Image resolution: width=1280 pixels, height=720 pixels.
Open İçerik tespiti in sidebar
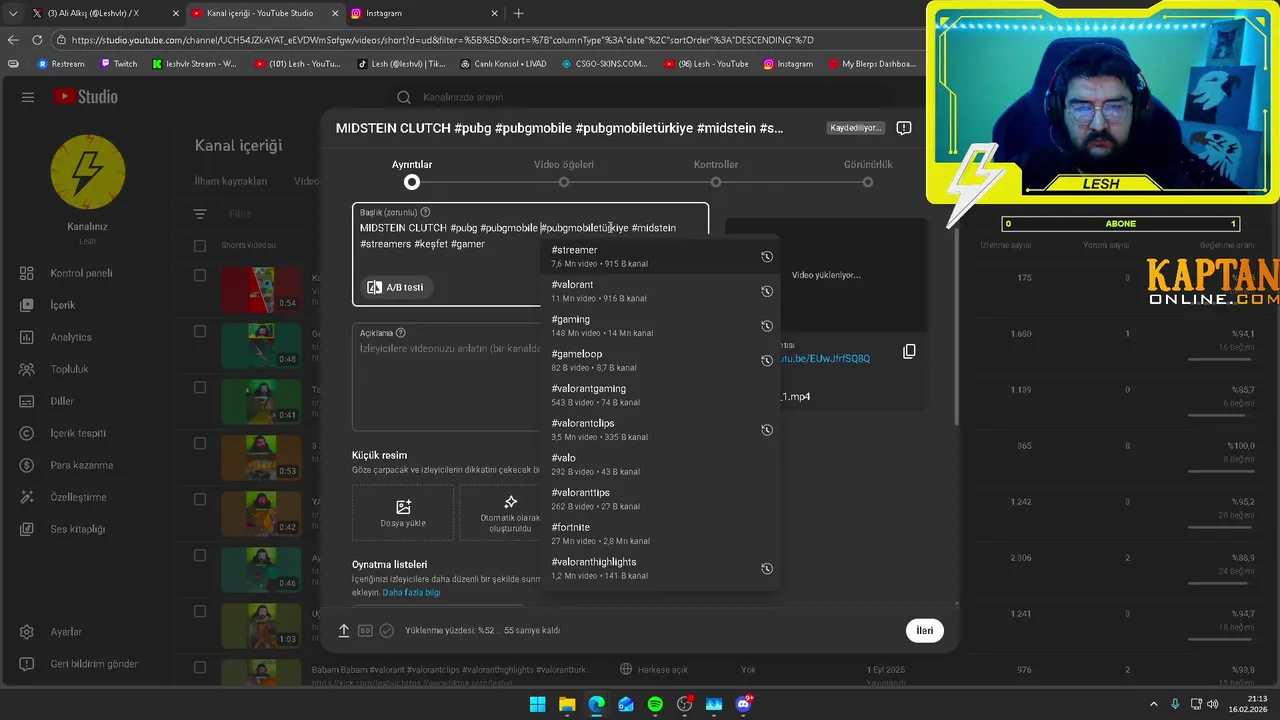[78, 433]
